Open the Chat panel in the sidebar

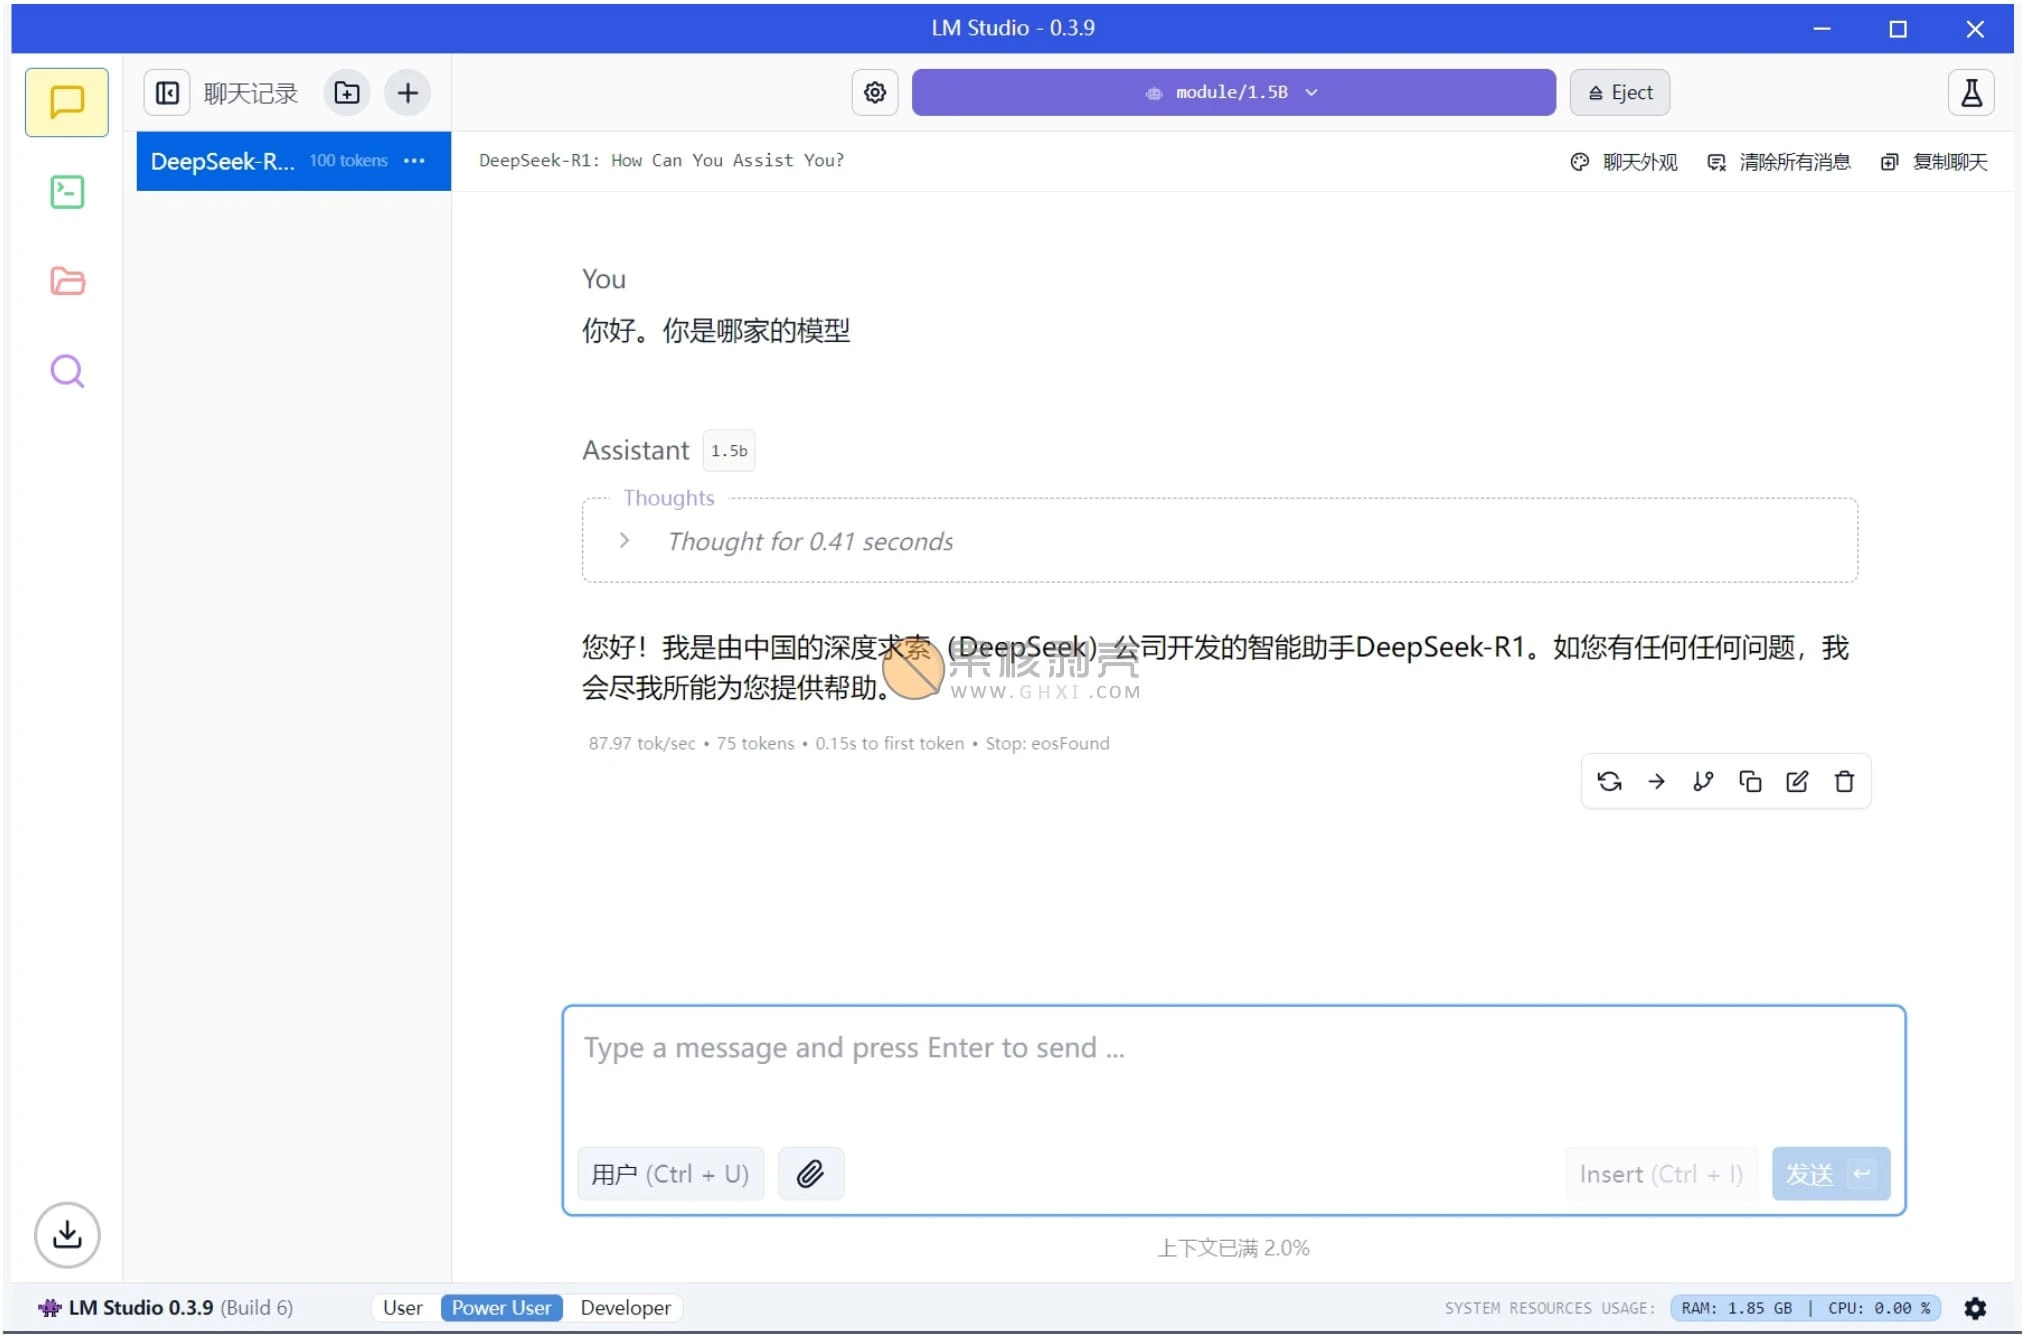point(66,102)
